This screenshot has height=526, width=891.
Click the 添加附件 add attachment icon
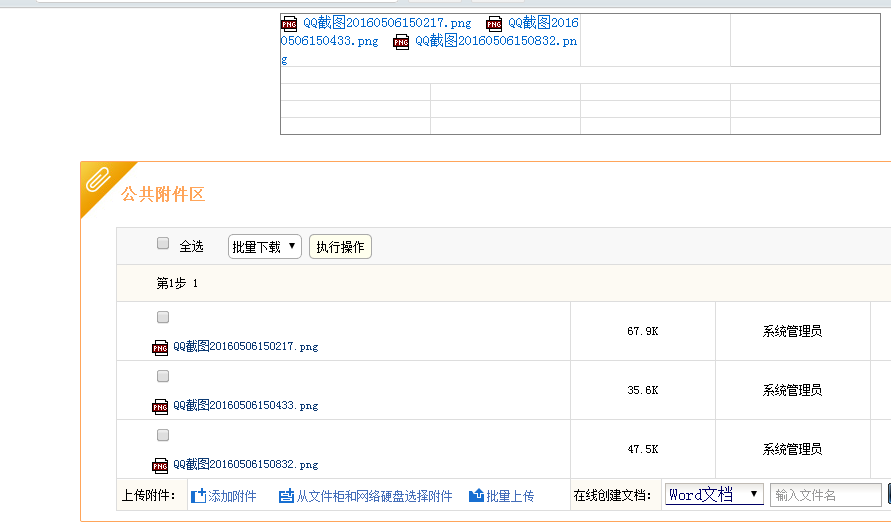click(x=198, y=496)
